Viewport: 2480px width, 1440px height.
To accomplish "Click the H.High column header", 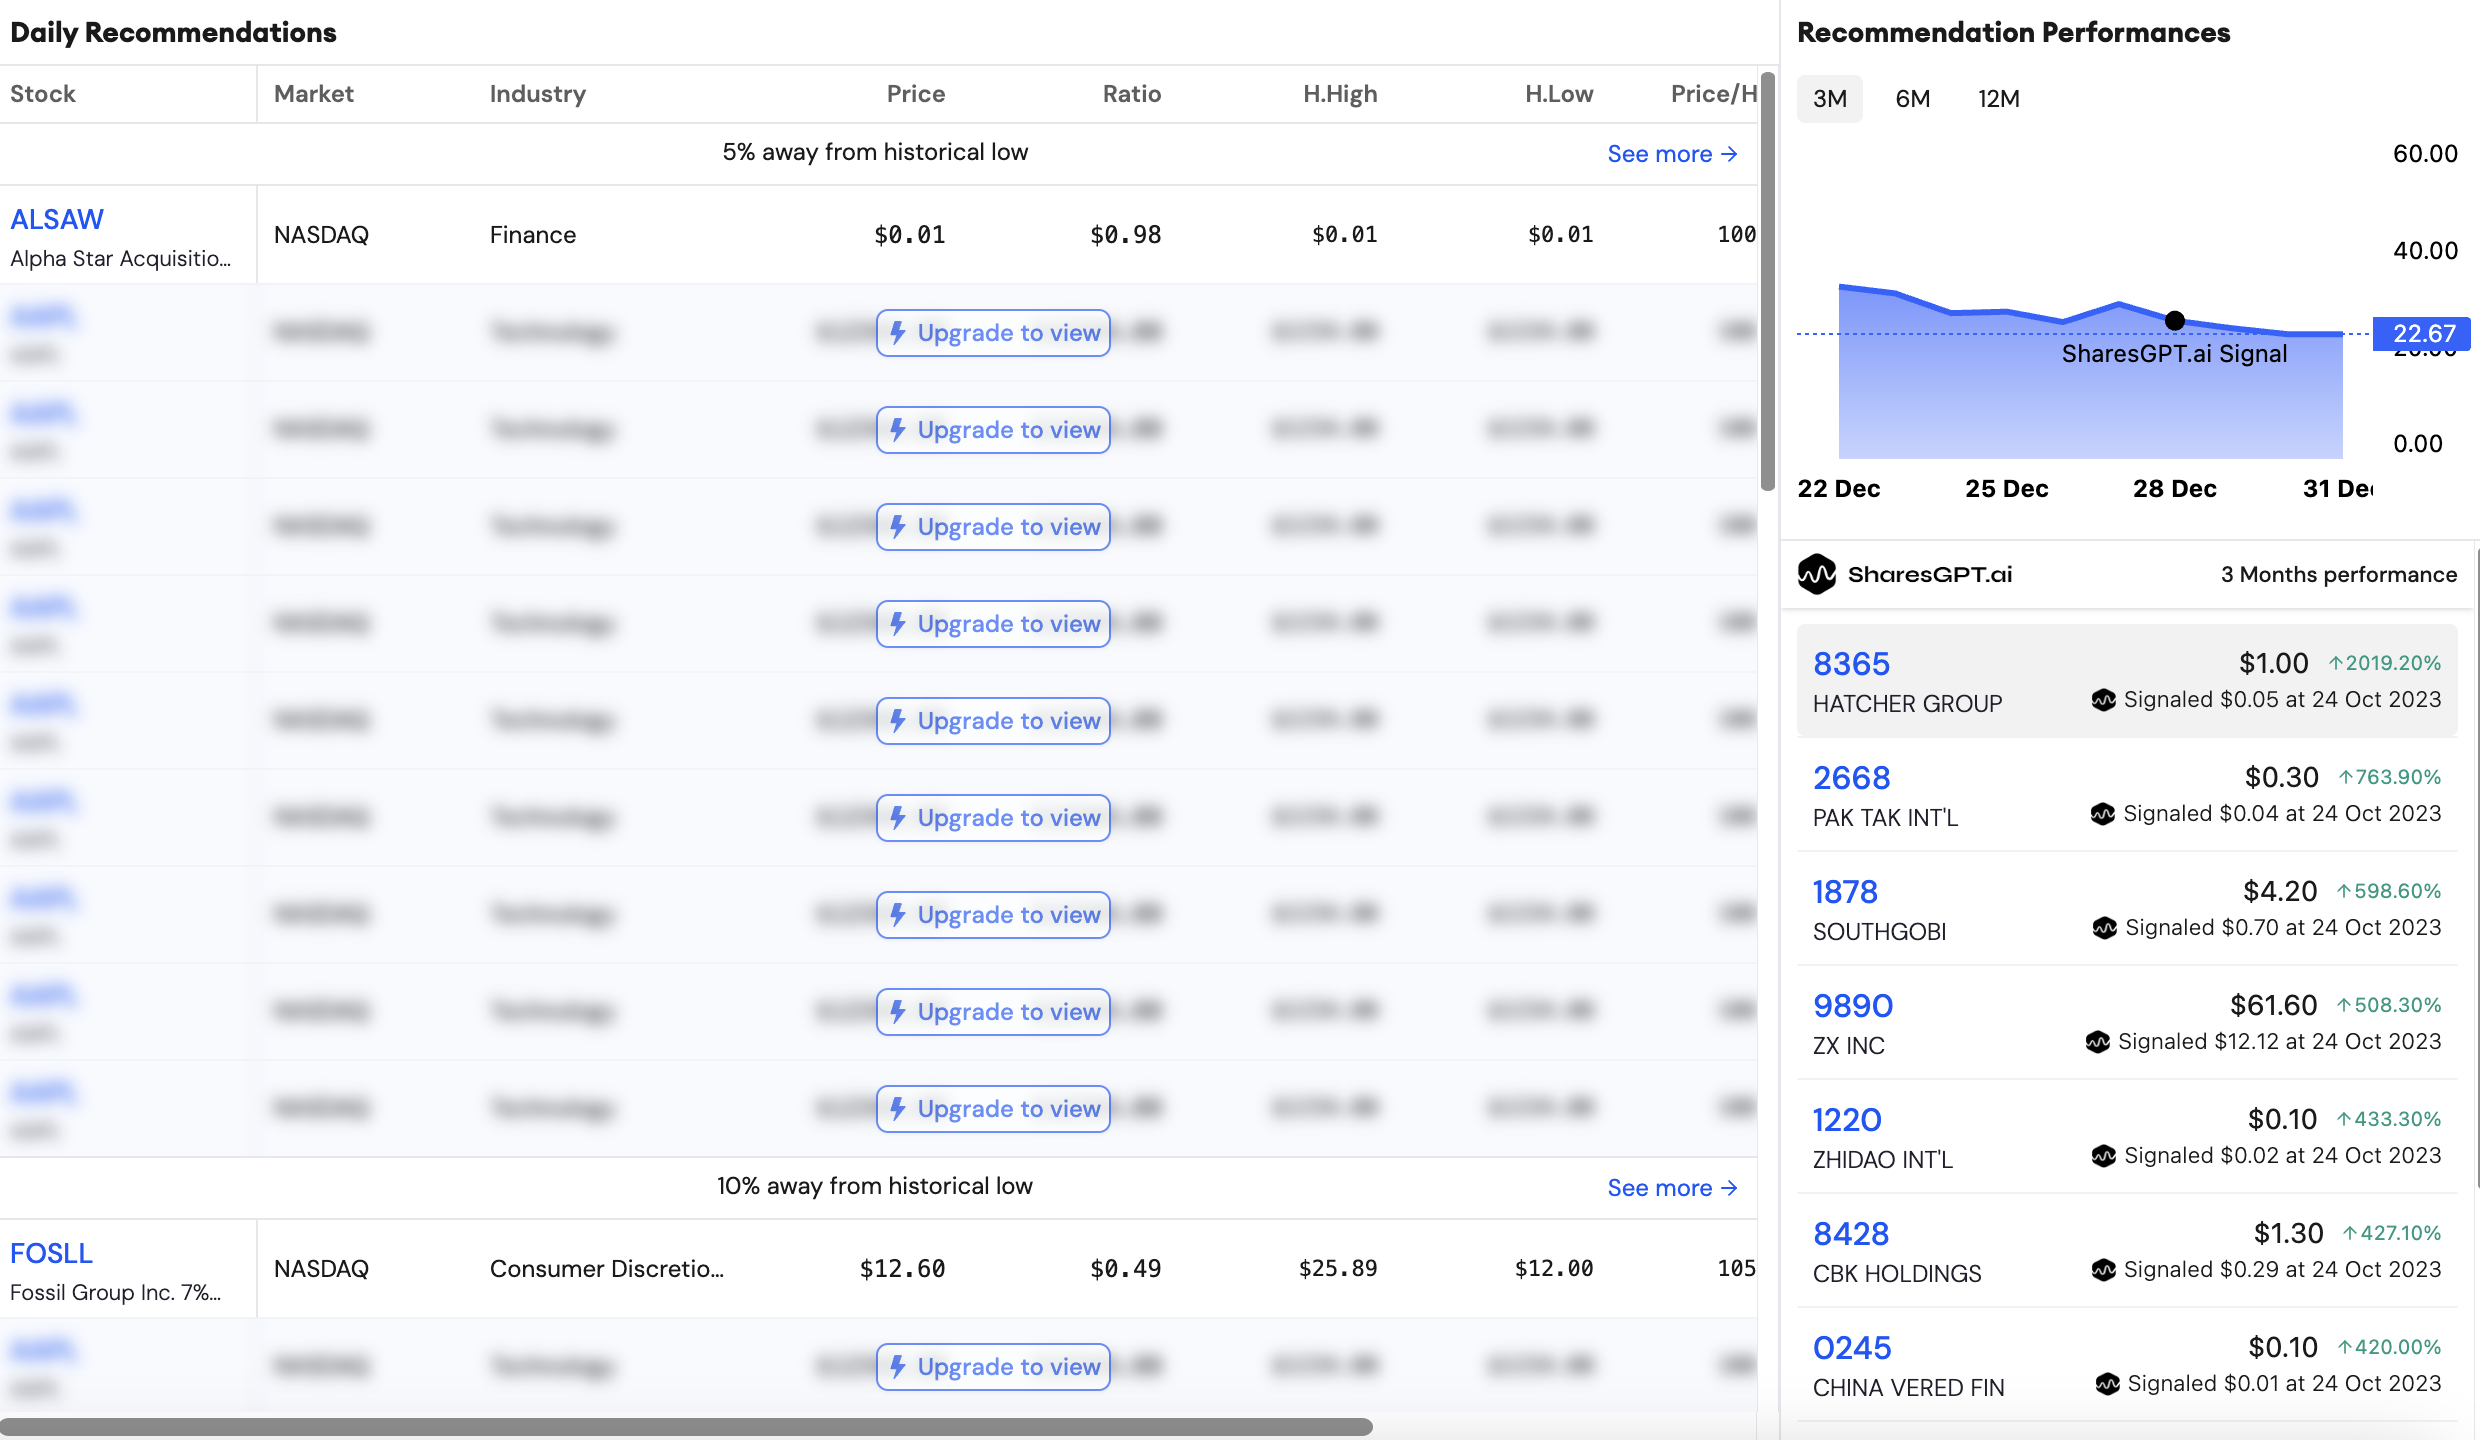I will pos(1340,94).
